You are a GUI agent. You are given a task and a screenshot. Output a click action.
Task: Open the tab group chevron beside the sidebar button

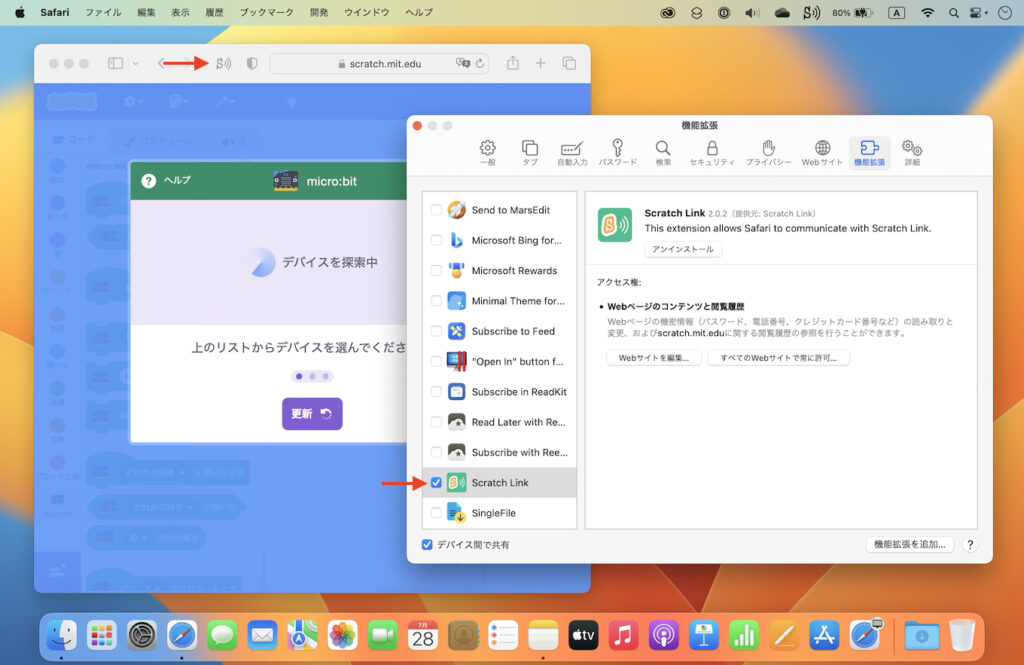[133, 63]
